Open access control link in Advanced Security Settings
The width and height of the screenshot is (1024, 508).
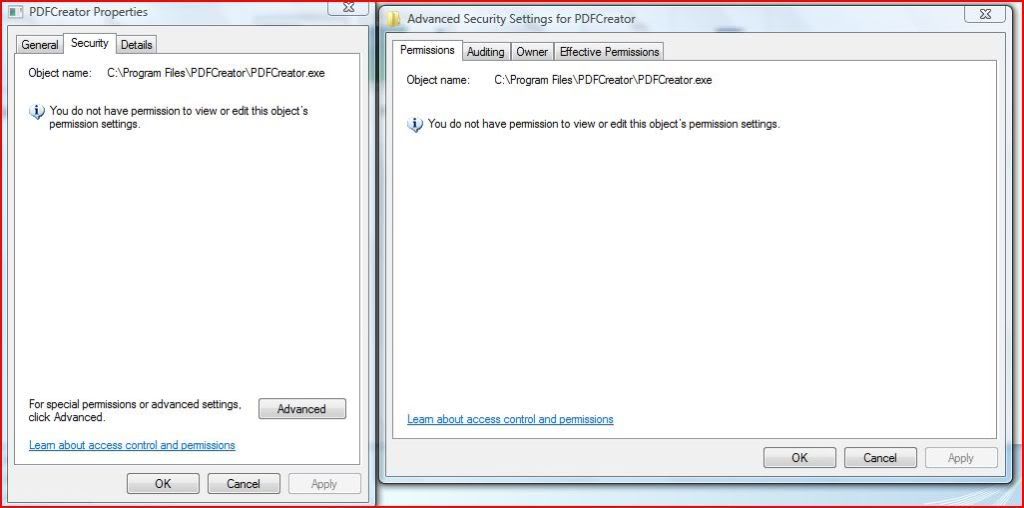pos(510,419)
